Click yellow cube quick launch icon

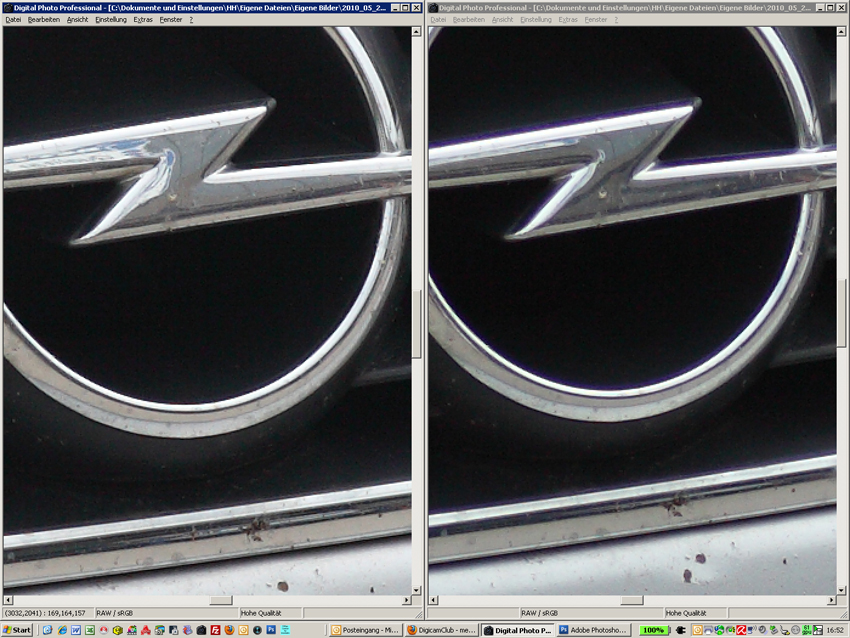pos(118,630)
